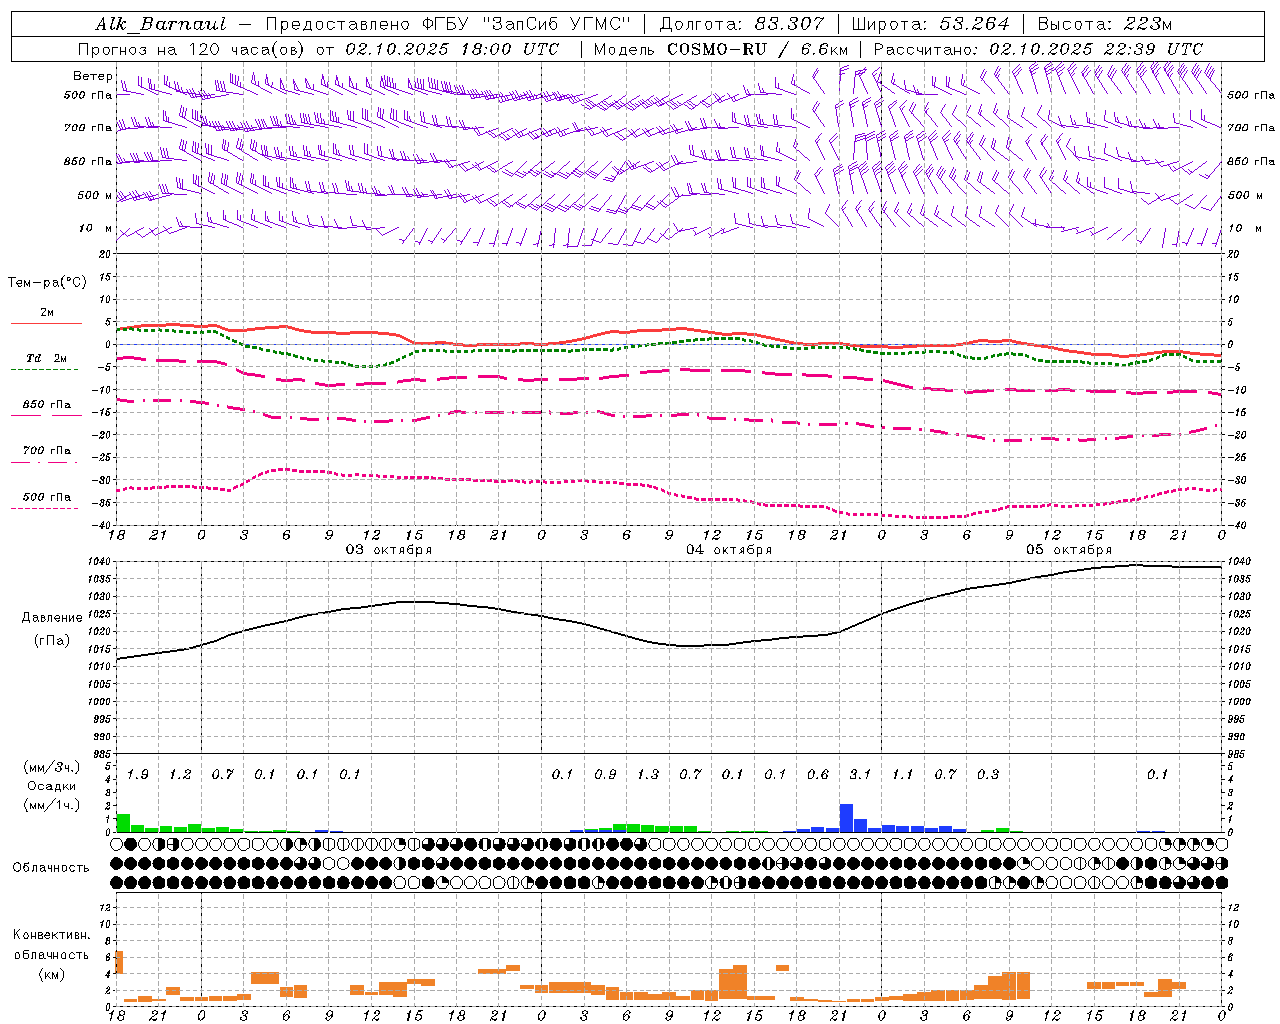Click the green dotted line sample under 'Td 2м'
This screenshot has width=1280, height=1024.
pyautogui.click(x=44, y=369)
